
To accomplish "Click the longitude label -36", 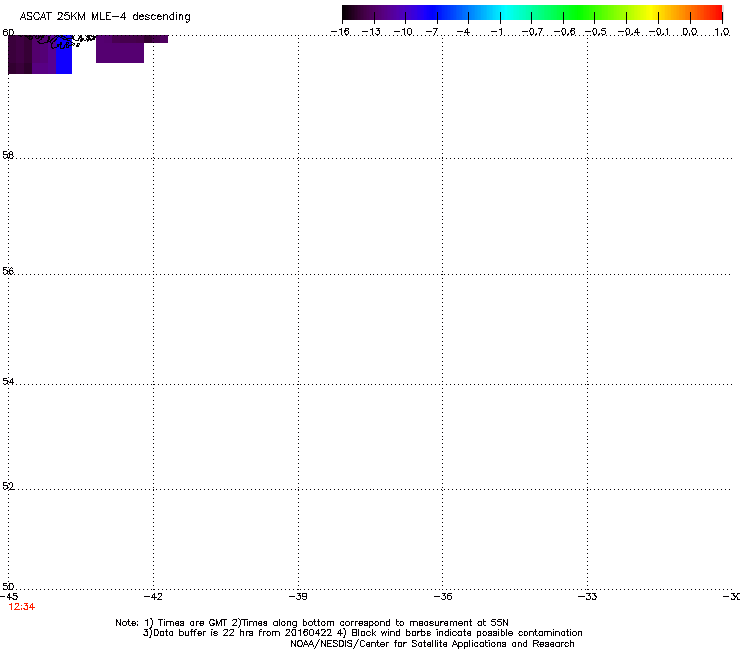I will (443, 597).
